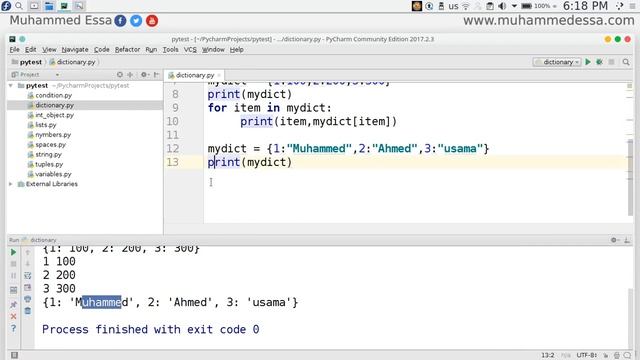Screen dimensions: 640x360
Task: Click the pytest breadcrumb in the navigation bar
Action: [x=27, y=62]
